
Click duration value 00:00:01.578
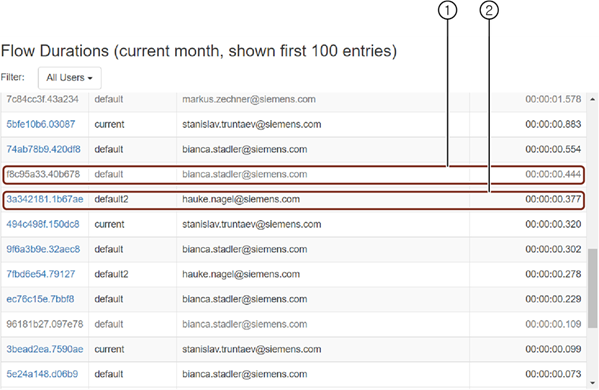click(x=553, y=99)
